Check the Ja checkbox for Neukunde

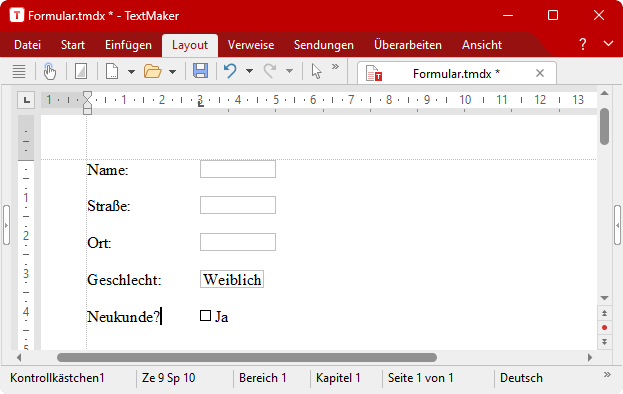[205, 316]
